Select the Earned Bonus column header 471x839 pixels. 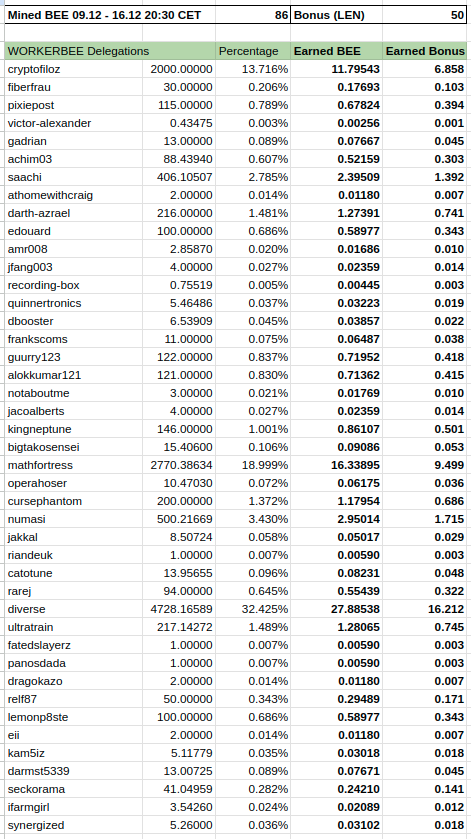pyautogui.click(x=425, y=51)
